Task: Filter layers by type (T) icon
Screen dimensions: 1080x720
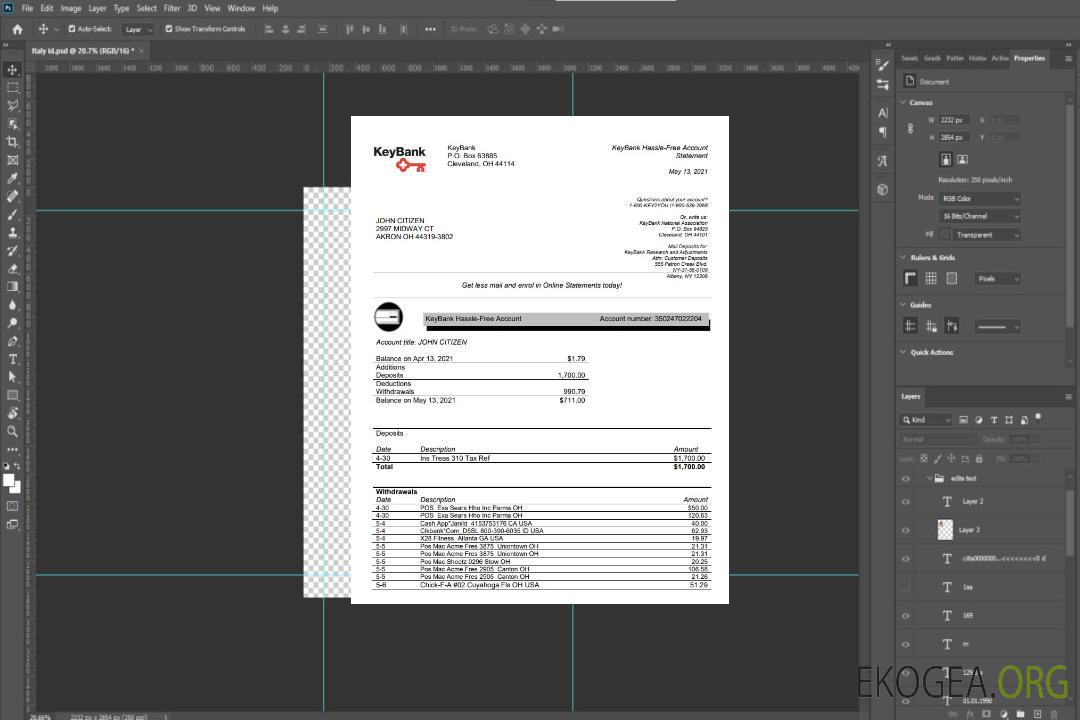Action: (994, 420)
